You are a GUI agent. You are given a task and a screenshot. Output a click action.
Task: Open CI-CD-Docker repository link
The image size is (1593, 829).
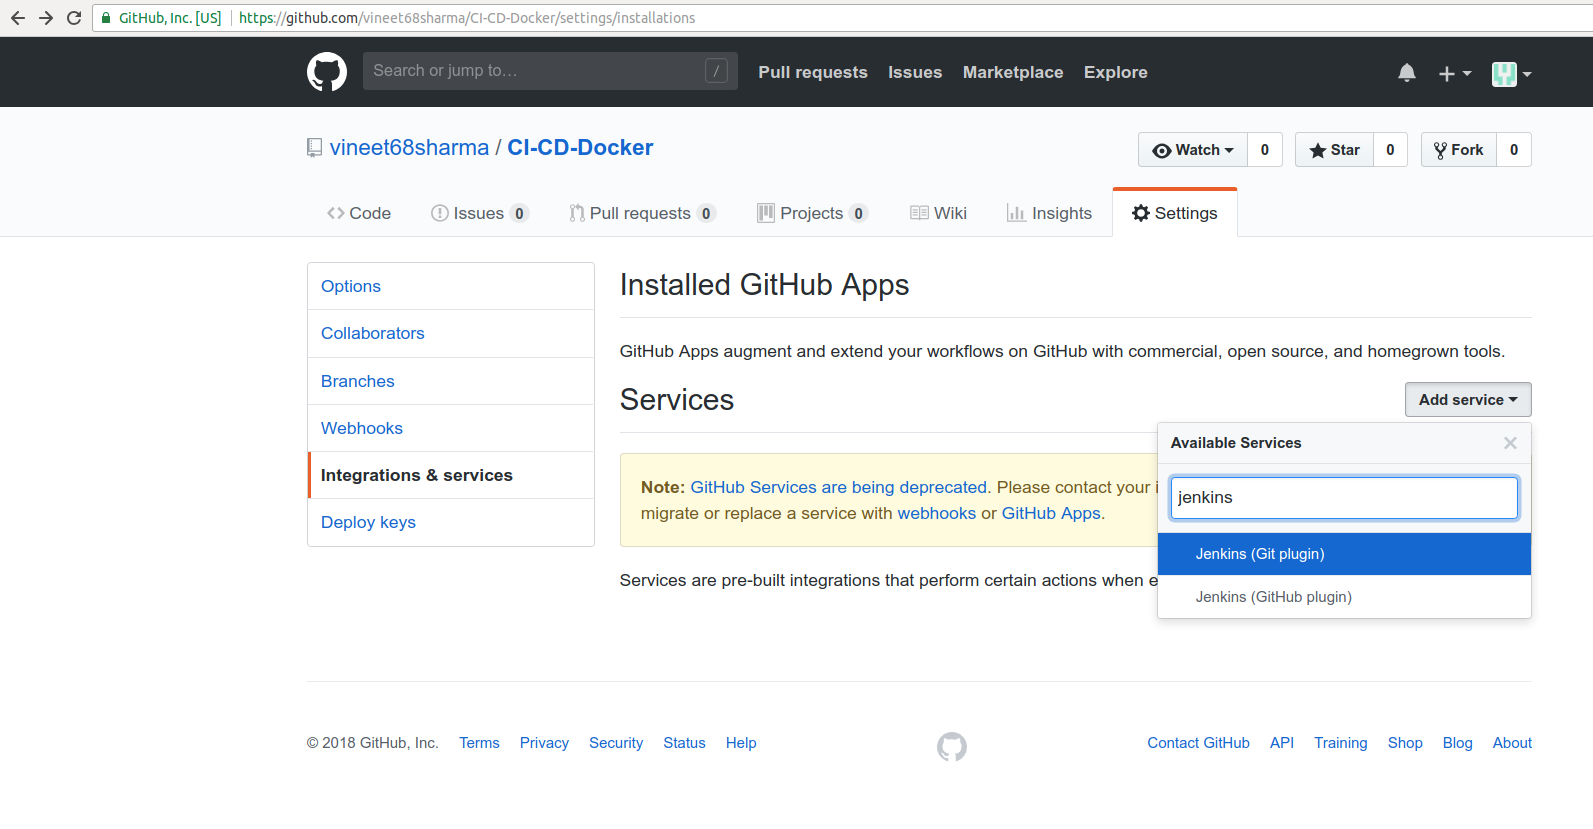[580, 148]
